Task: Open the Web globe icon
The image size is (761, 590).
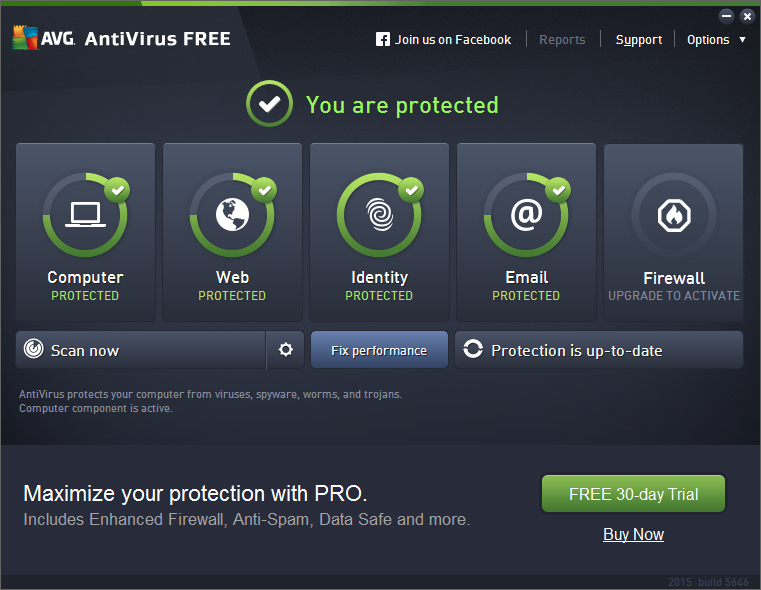Action: click(x=232, y=215)
